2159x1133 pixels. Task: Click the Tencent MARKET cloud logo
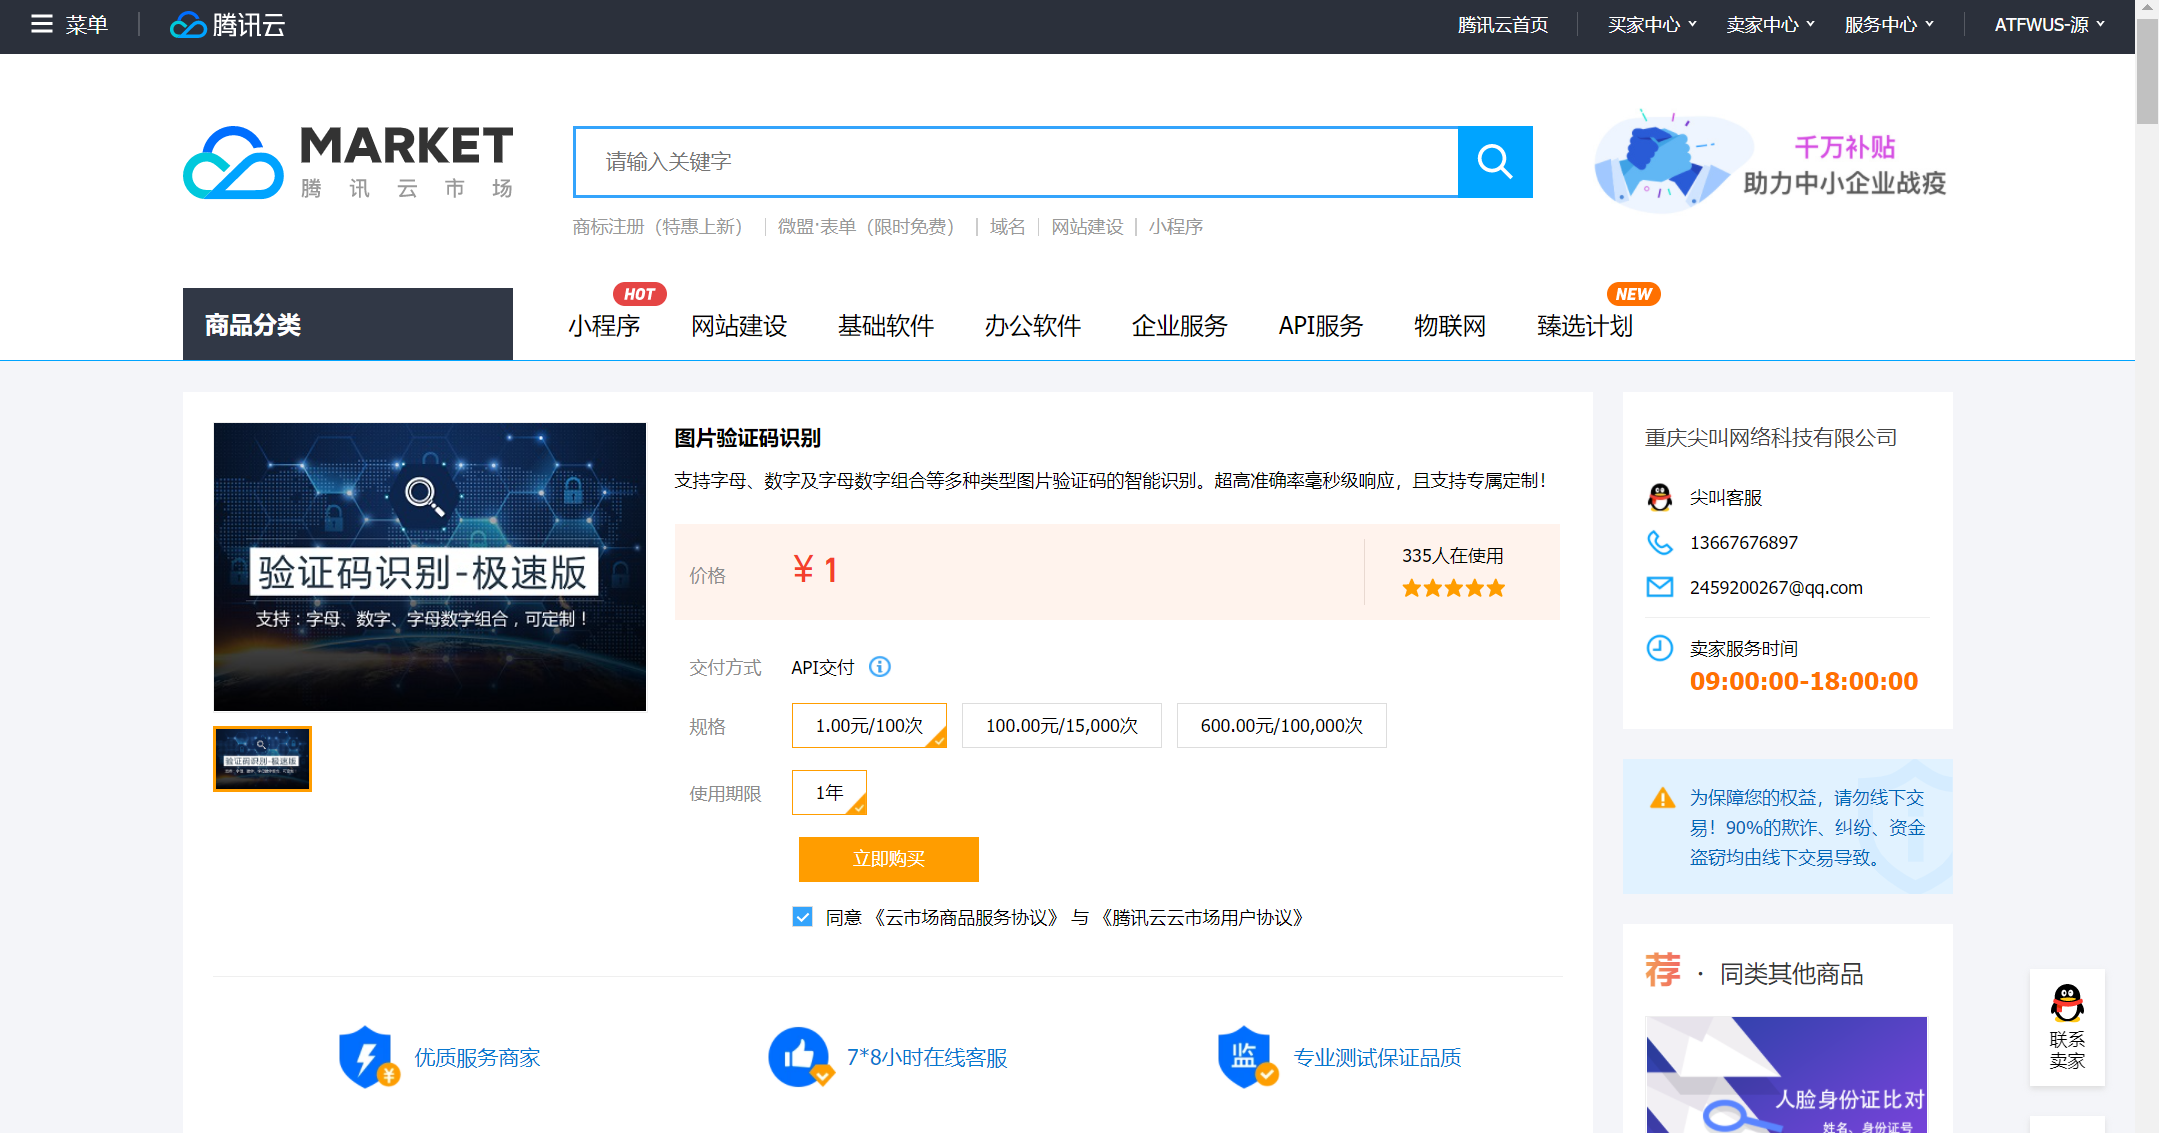point(234,163)
